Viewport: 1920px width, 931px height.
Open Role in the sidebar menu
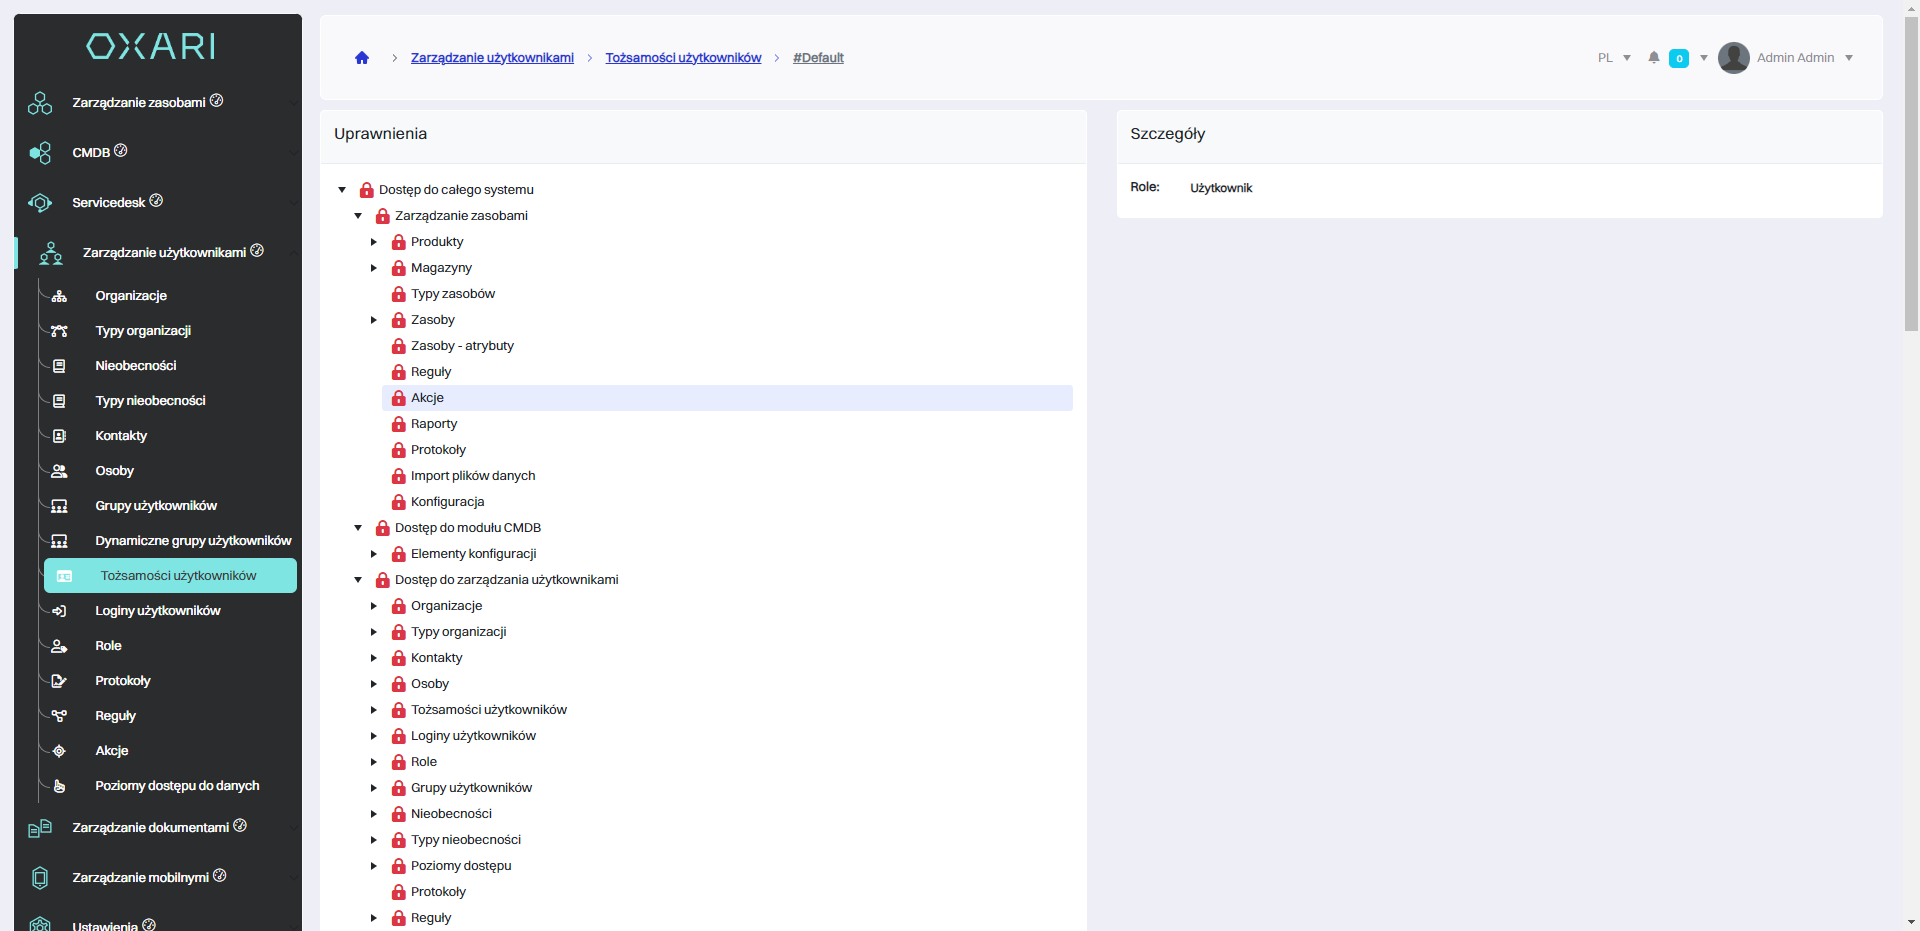point(108,646)
